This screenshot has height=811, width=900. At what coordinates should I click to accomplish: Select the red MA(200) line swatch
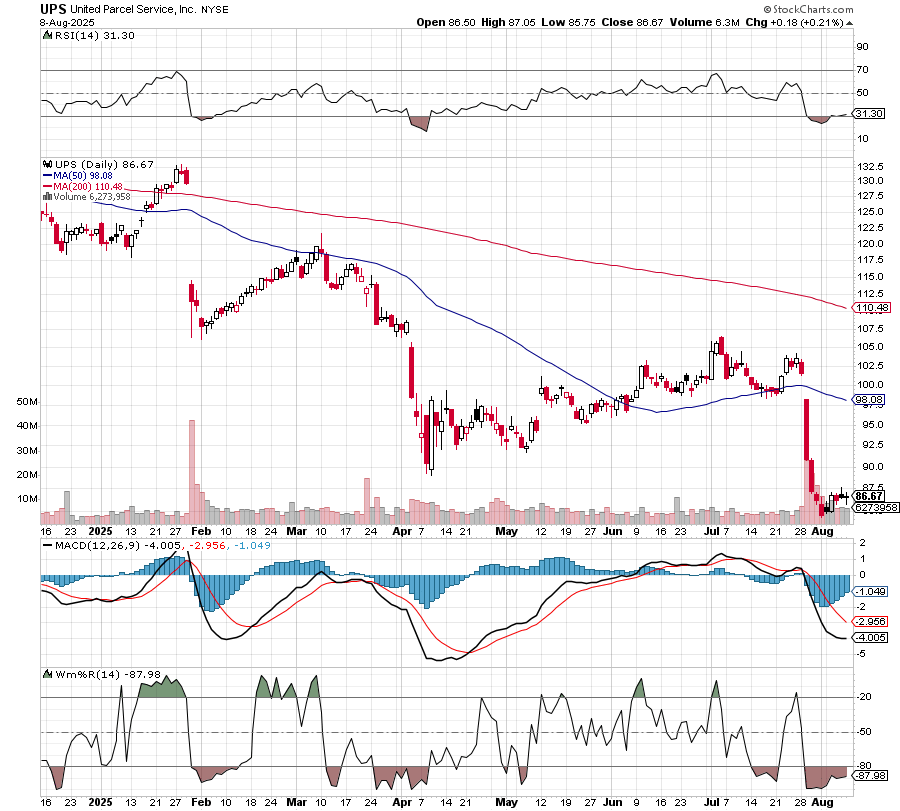[x=48, y=187]
